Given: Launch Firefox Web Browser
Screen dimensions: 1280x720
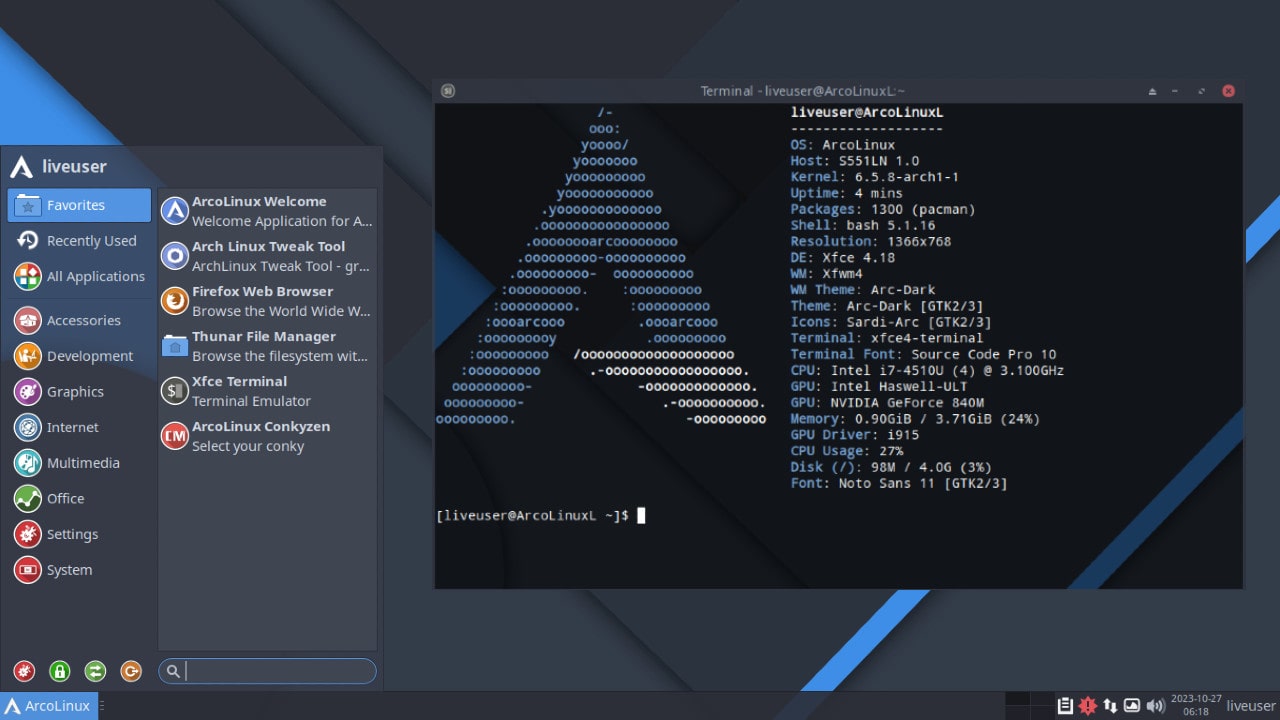Looking at the screenshot, I should tap(267, 301).
